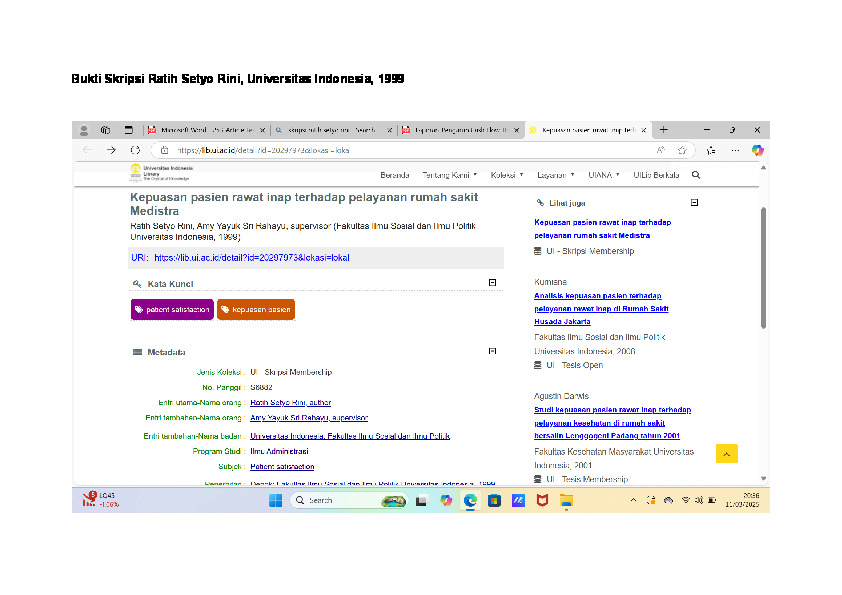This screenshot has height=595, width=842.
Task: Open Studi kepuasan pasien Lenggogeni Padang link
Action: pos(613,423)
